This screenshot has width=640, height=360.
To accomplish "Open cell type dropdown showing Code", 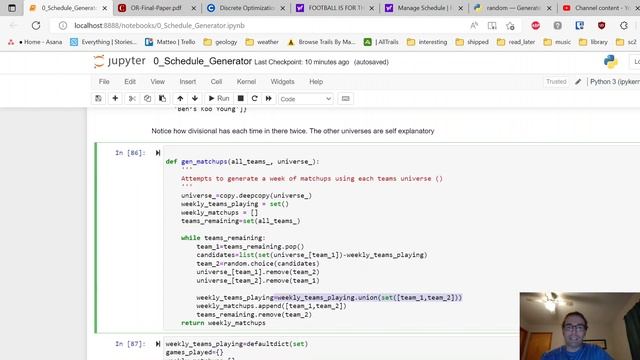I will [306, 99].
